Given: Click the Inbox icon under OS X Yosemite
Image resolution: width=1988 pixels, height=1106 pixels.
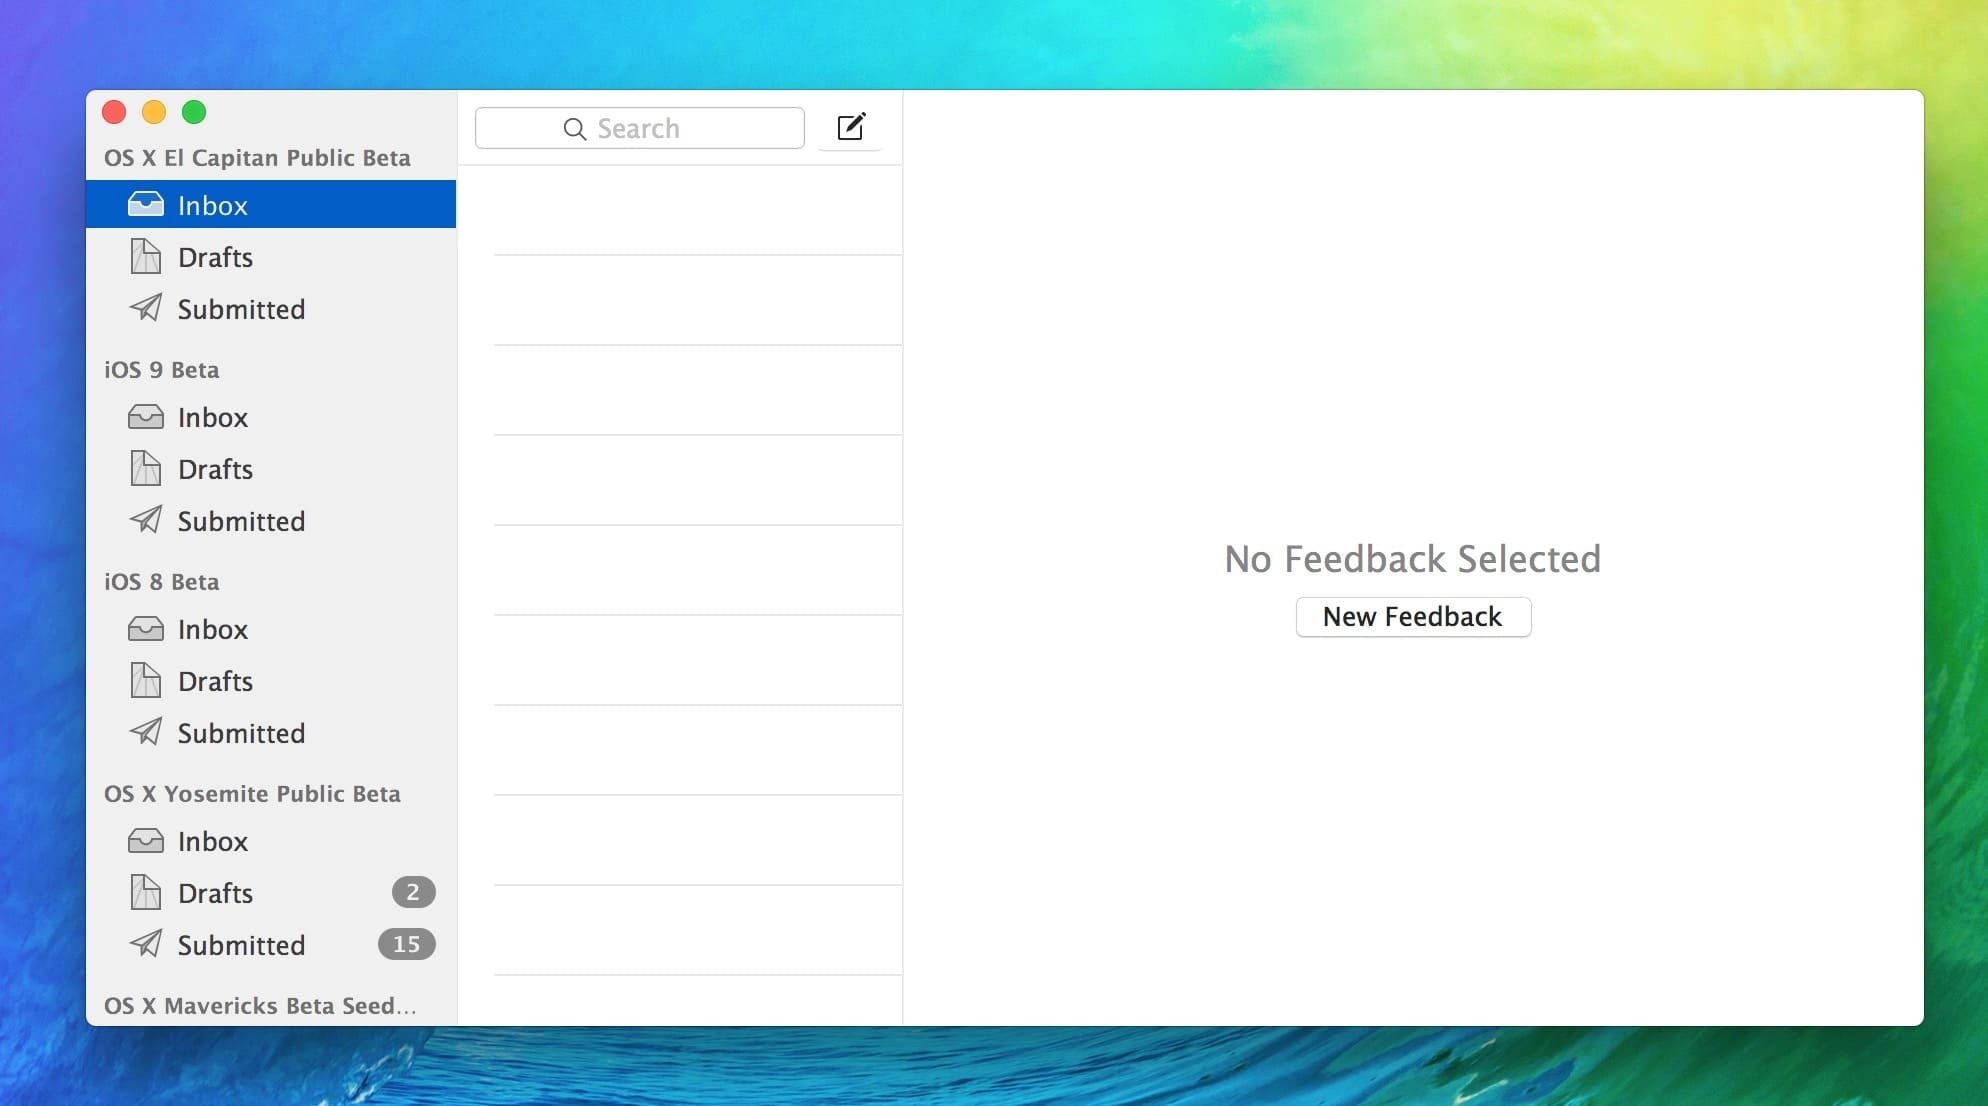Looking at the screenshot, I should point(146,839).
